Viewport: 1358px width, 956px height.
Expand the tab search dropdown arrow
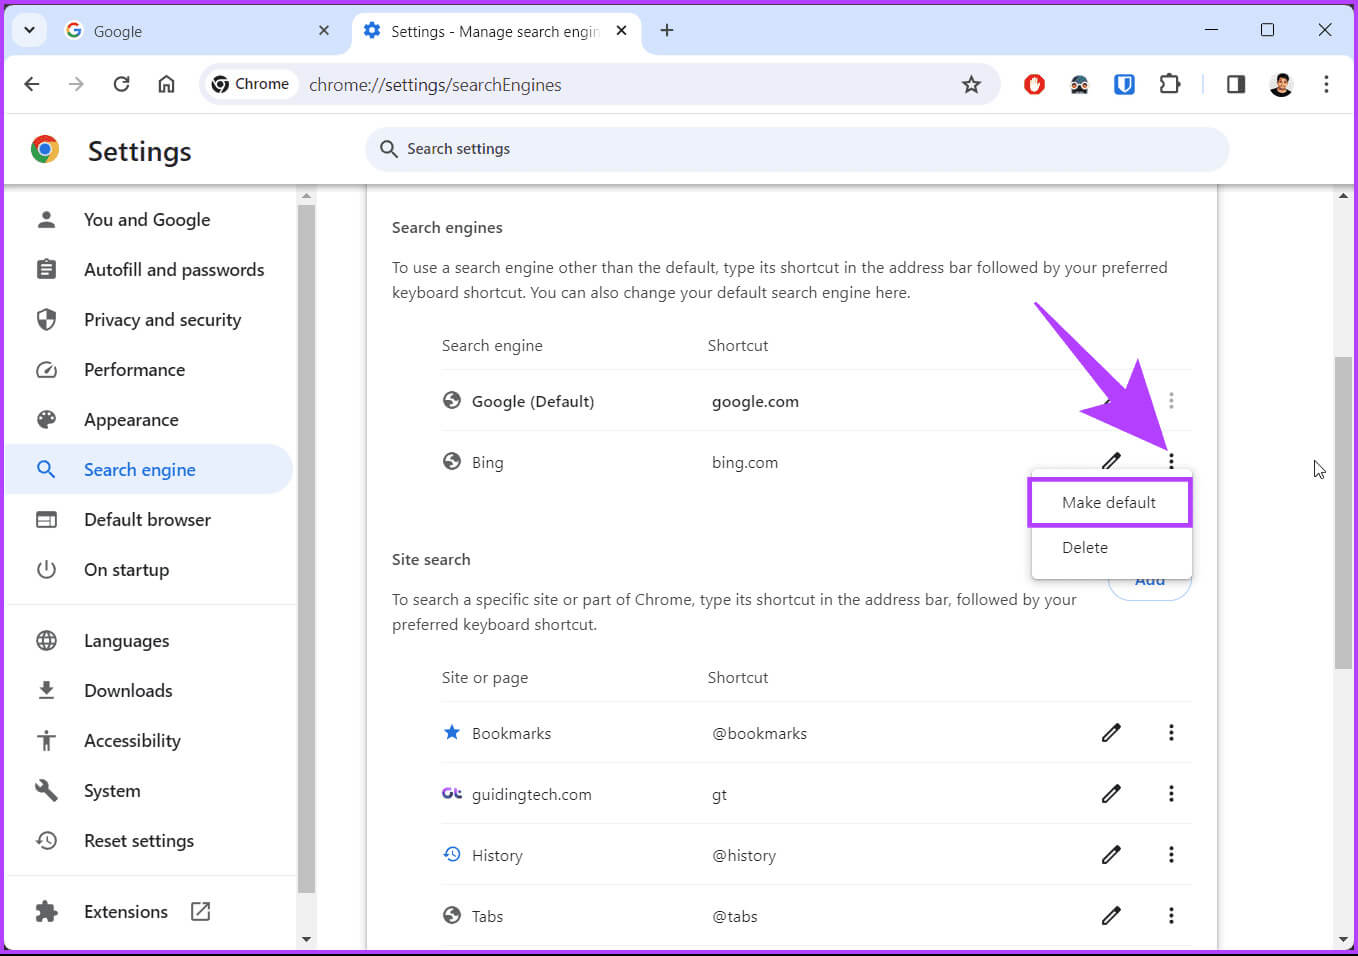29,30
